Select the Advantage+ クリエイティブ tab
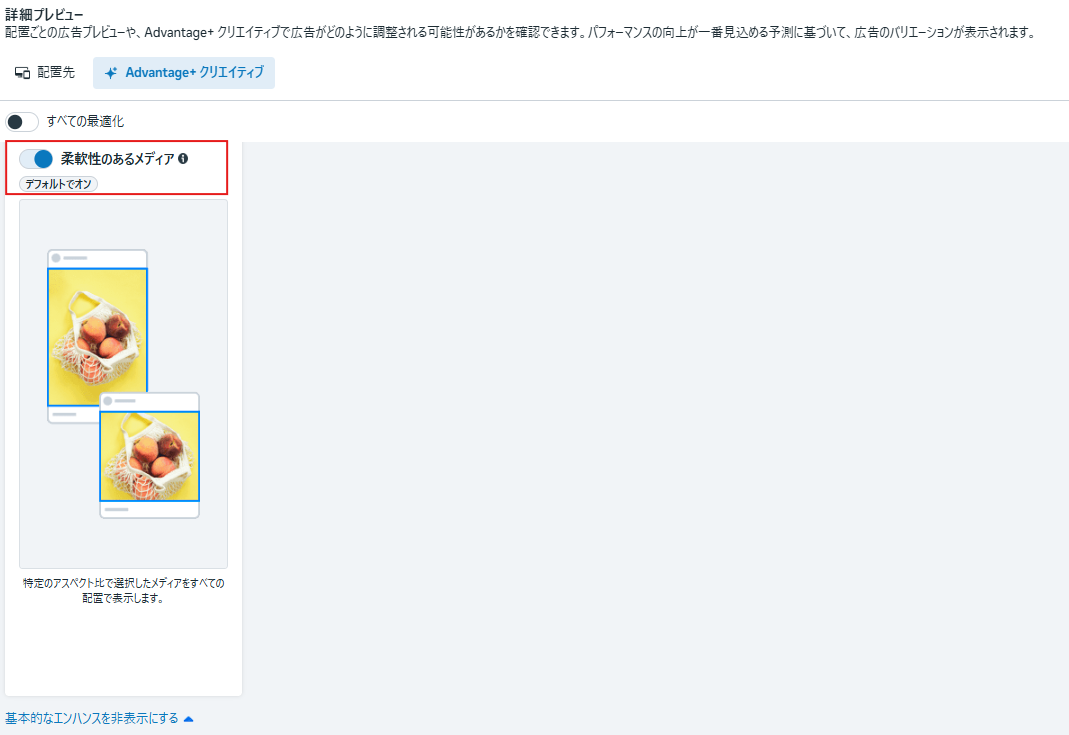Screen dimensions: 1069x735 tap(184, 73)
